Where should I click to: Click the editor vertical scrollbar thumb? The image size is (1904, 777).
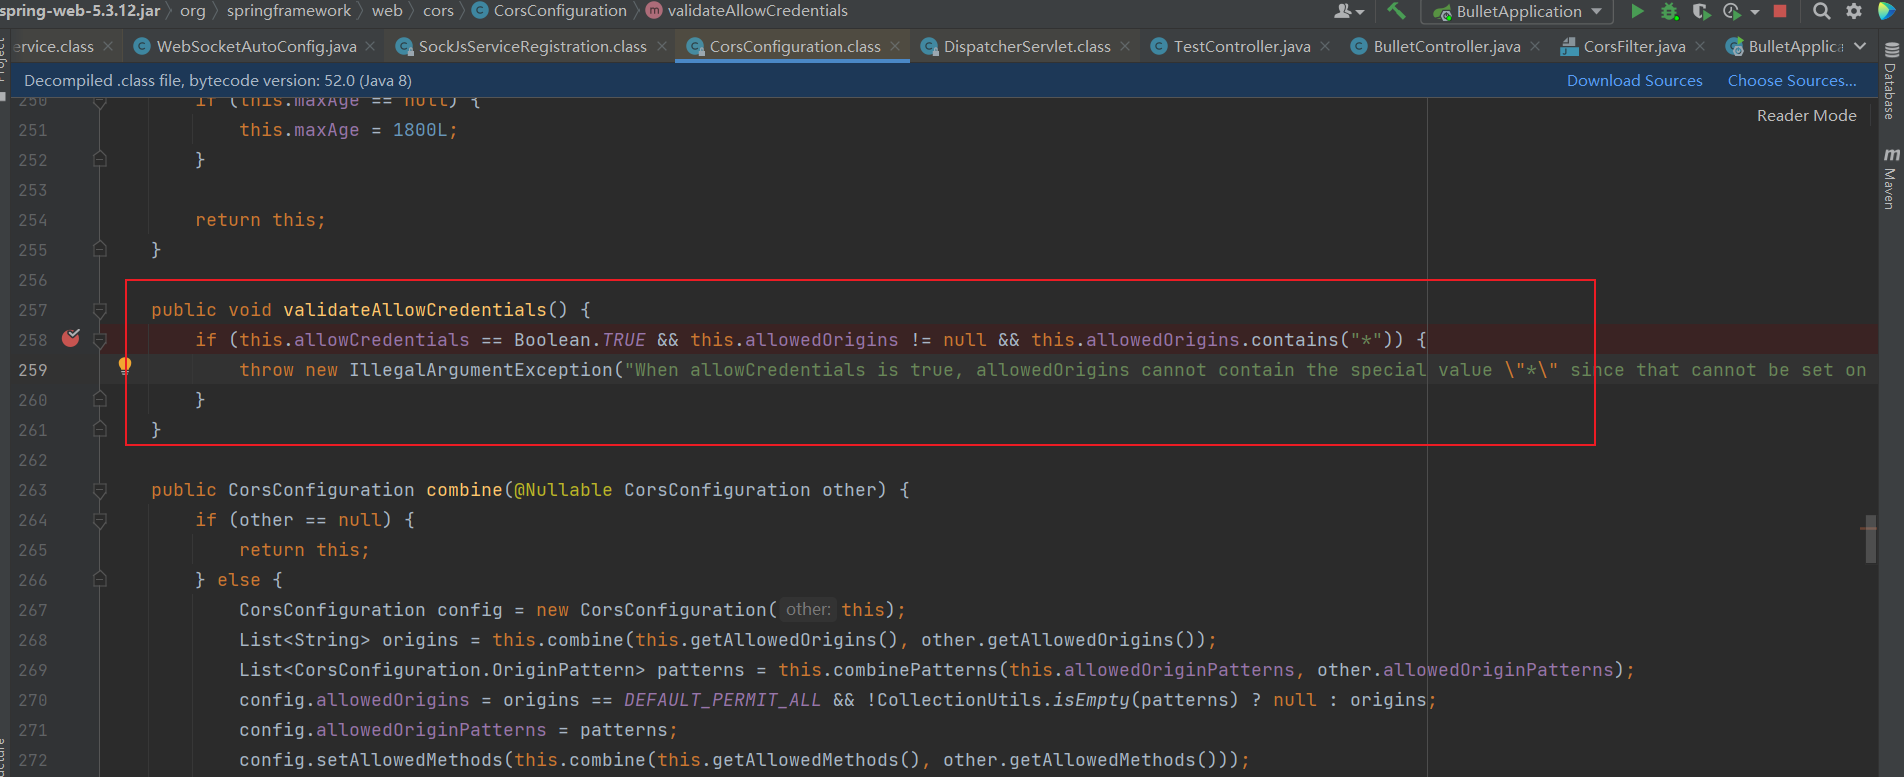point(1869,540)
